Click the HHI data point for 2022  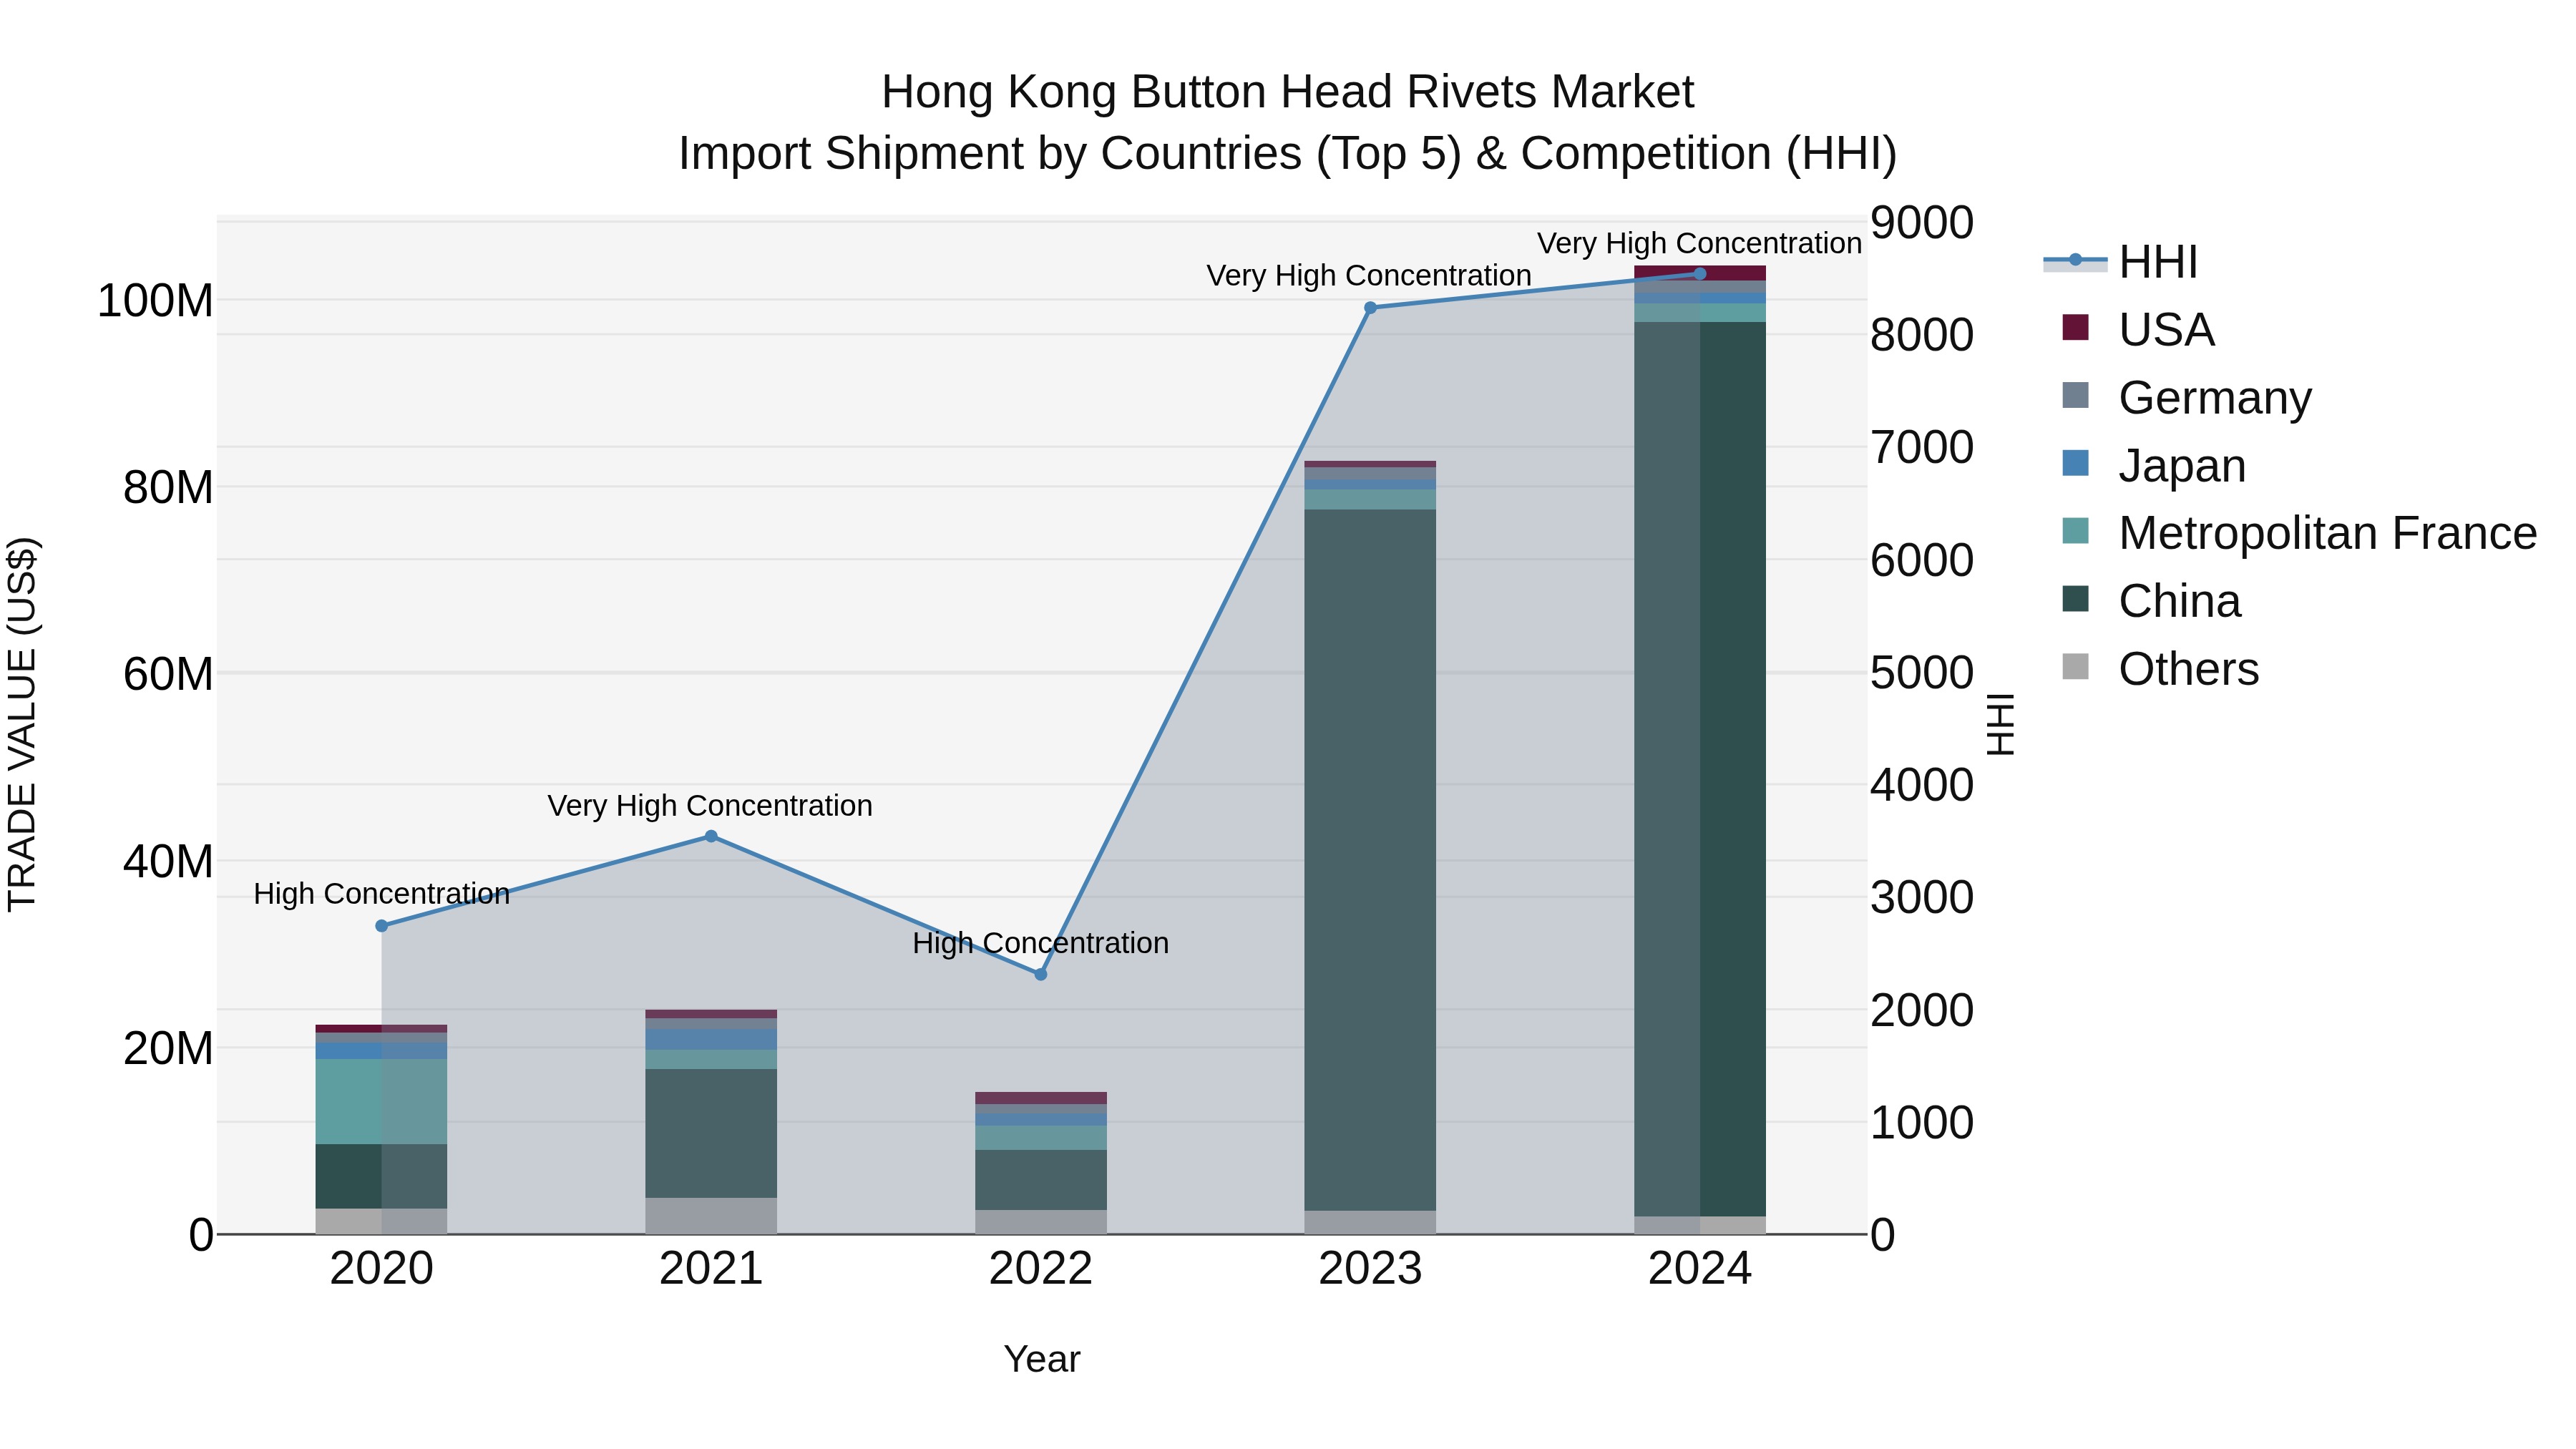(1040, 974)
